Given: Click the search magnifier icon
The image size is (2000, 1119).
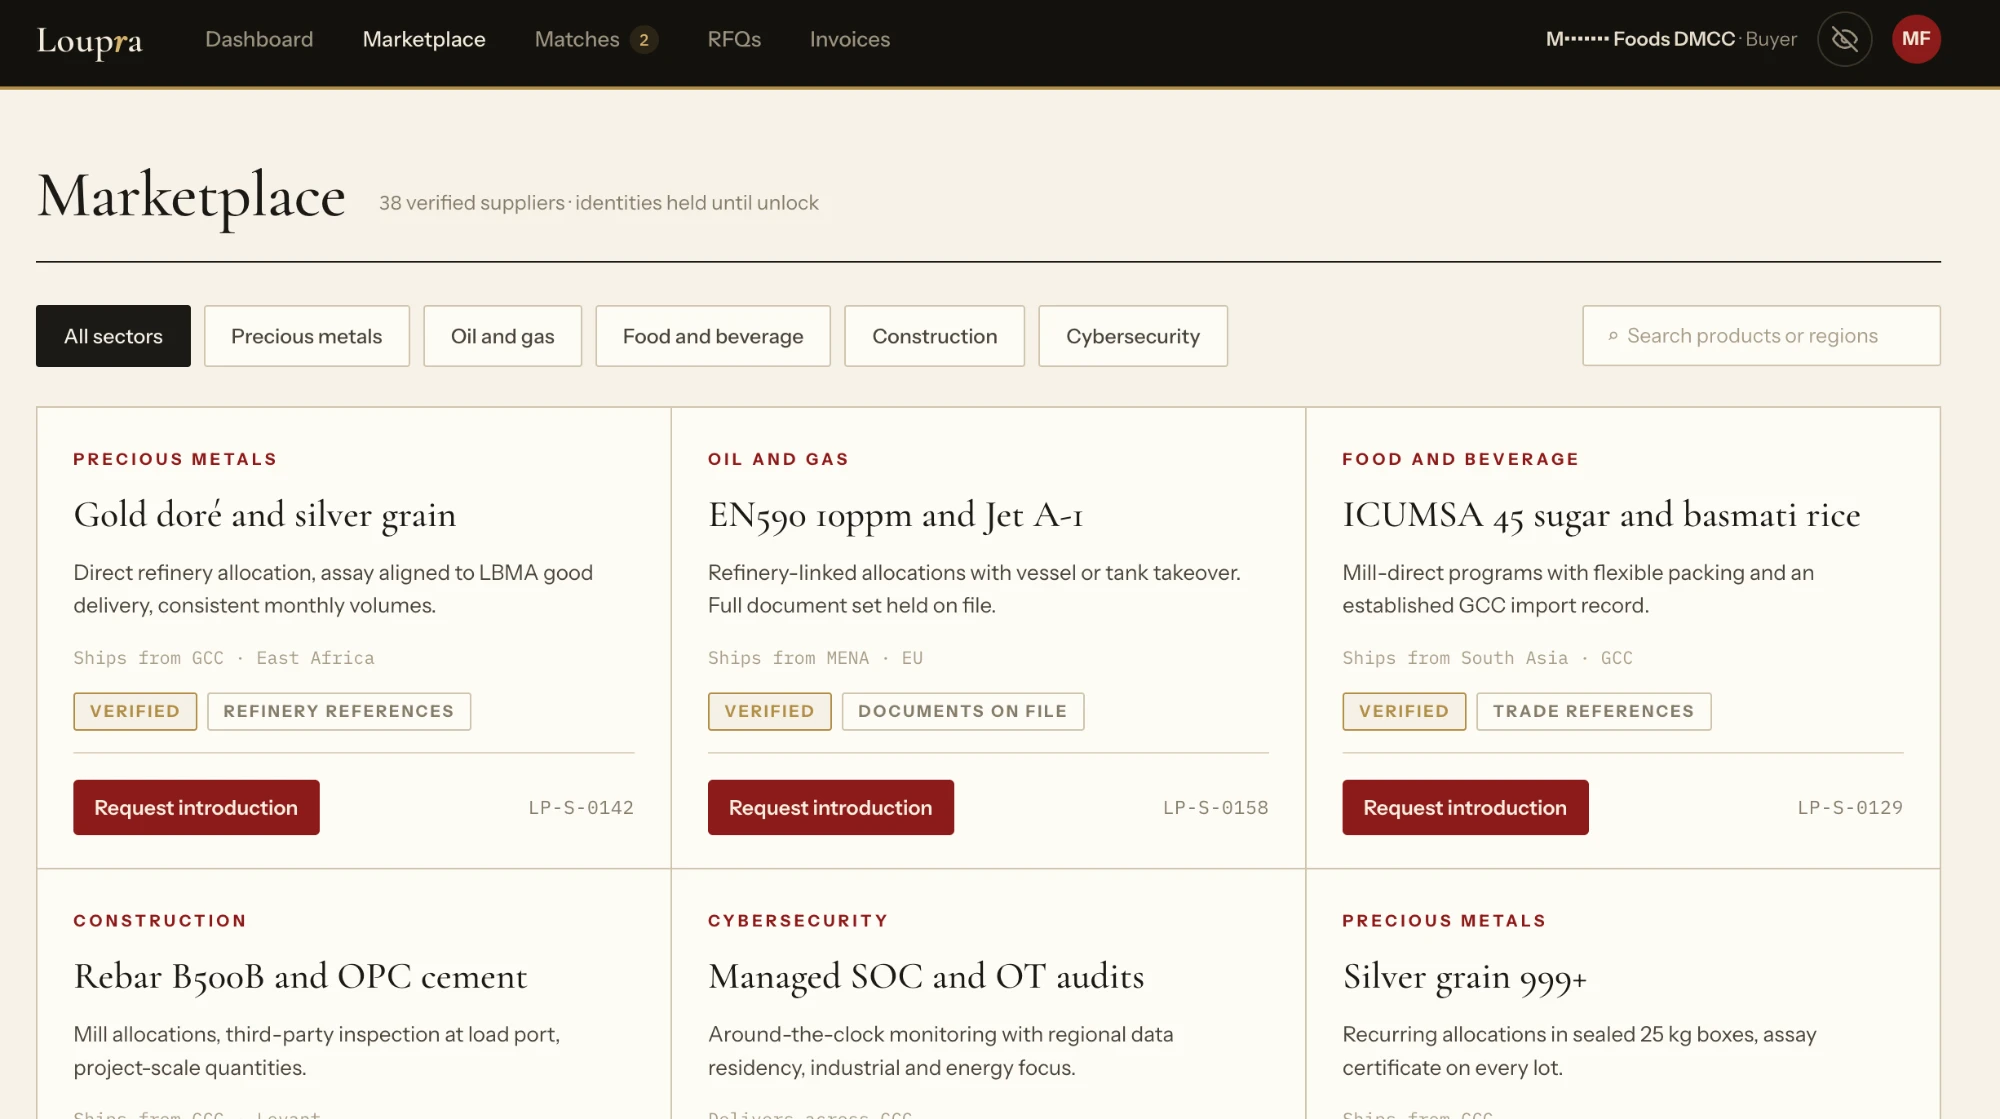Looking at the screenshot, I should pyautogui.click(x=1612, y=336).
